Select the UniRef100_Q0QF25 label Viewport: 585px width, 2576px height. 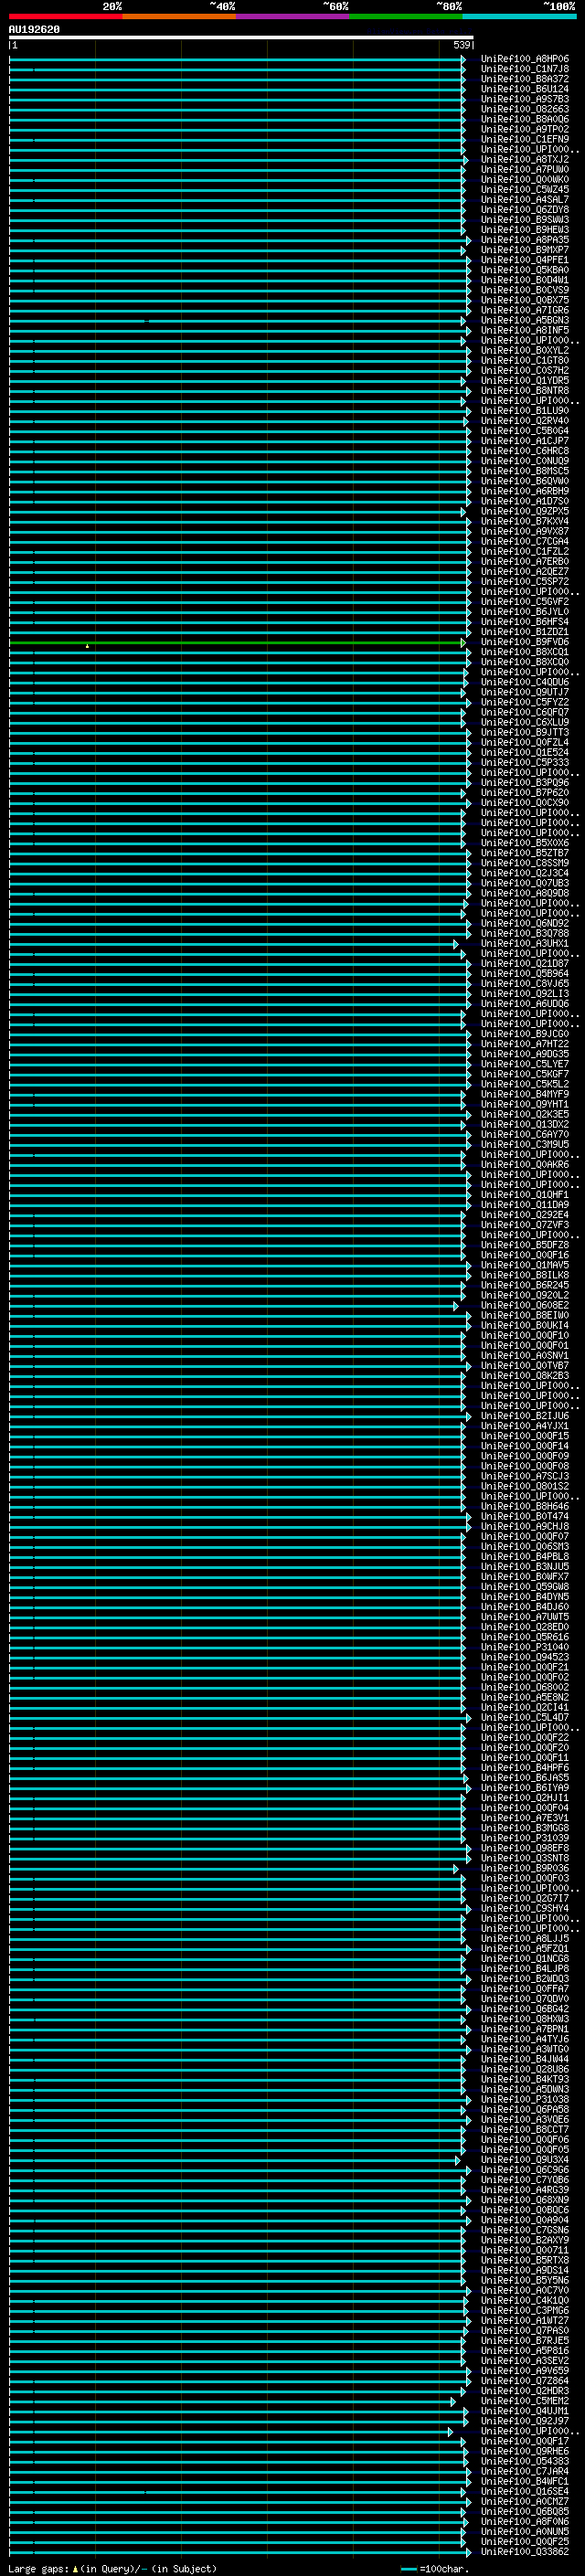[525, 2542]
